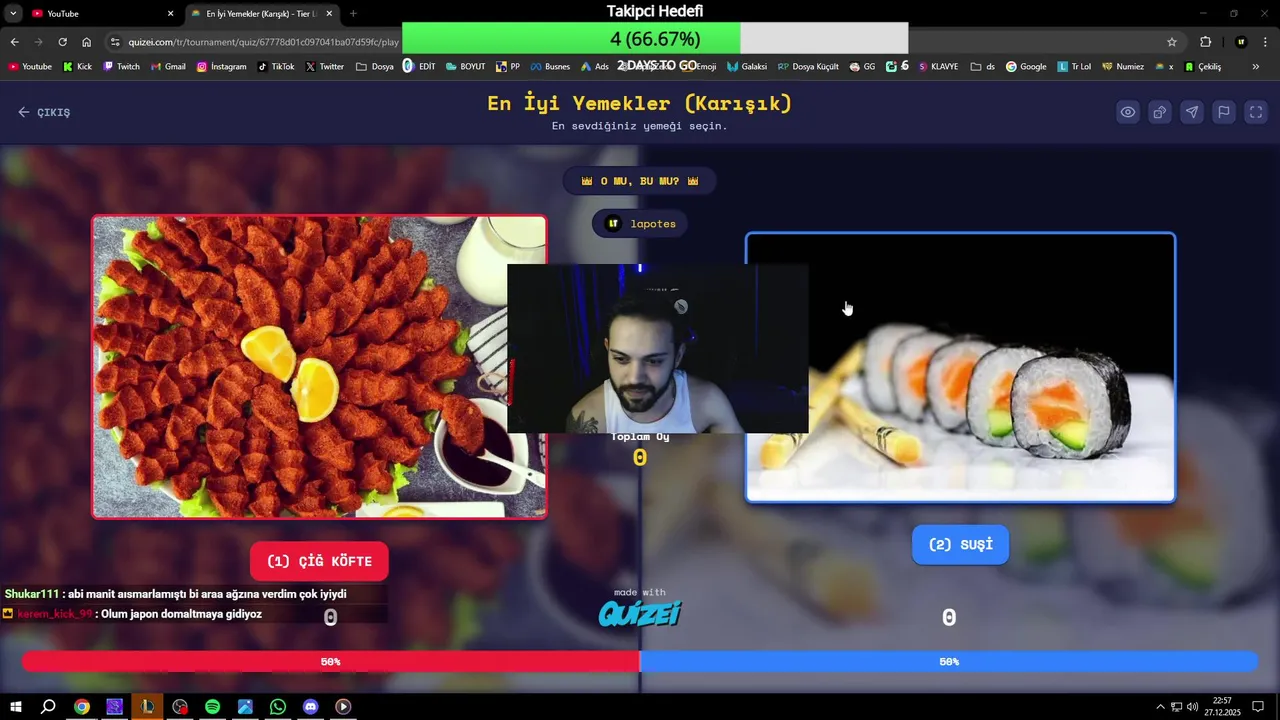
Task: Click the volume speaker tray icon
Action: click(1192, 707)
